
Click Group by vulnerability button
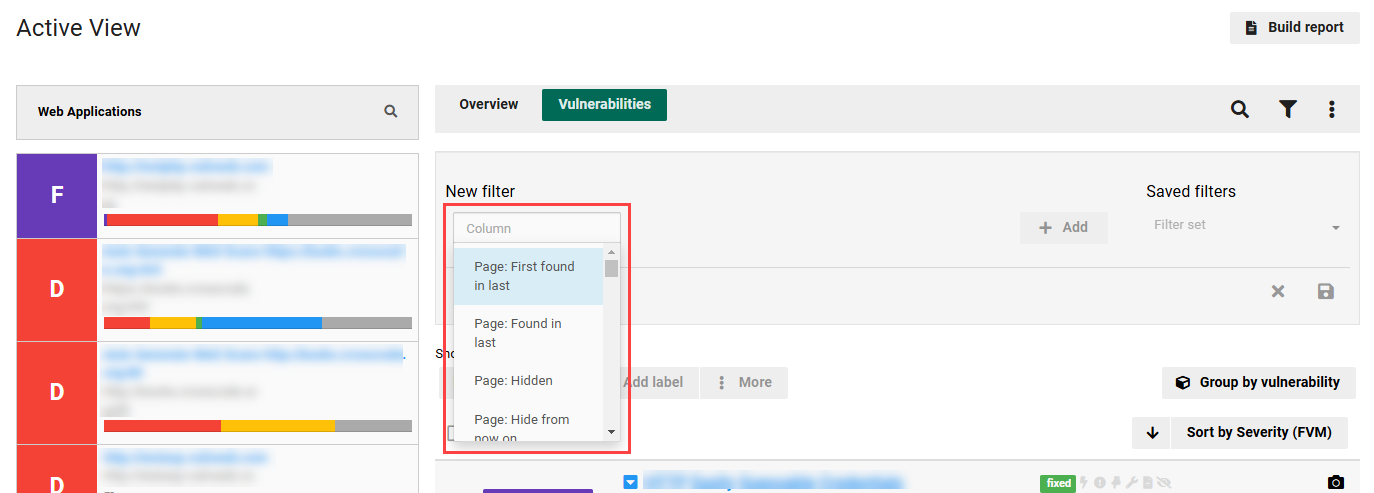coord(1258,382)
